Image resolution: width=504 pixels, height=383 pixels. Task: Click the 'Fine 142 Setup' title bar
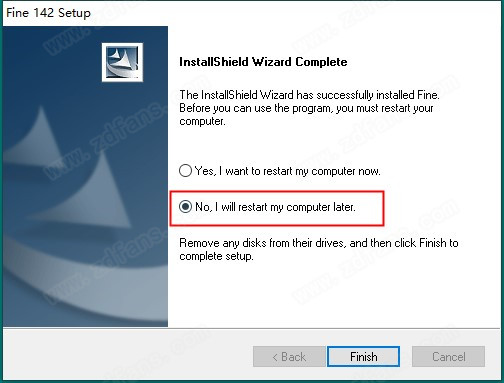click(x=252, y=13)
